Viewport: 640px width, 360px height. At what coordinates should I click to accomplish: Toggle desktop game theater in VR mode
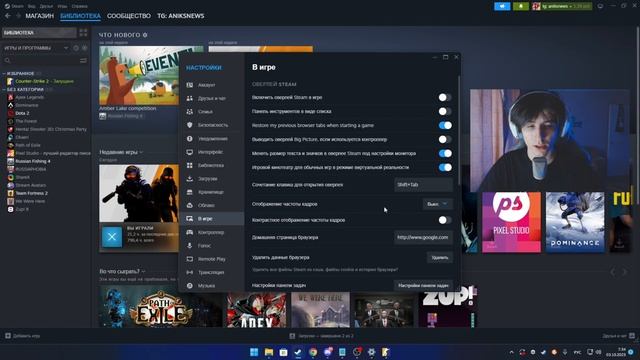pyautogui.click(x=445, y=167)
